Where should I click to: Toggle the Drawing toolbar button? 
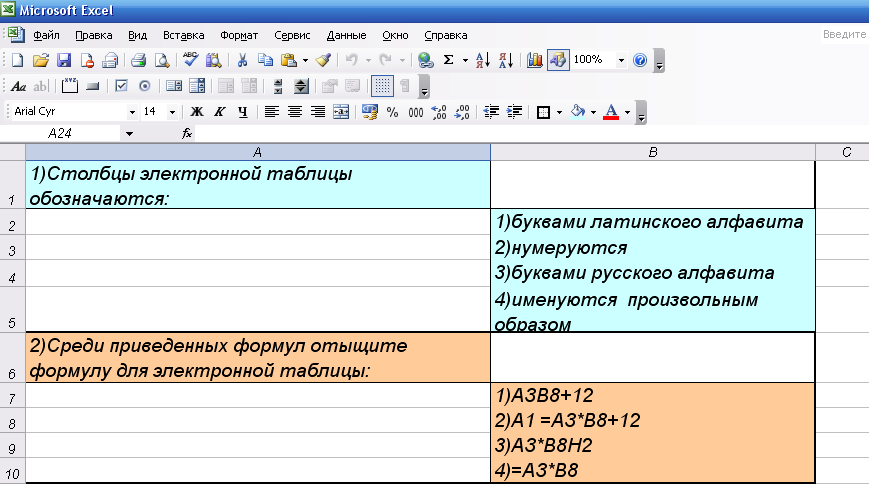(558, 60)
